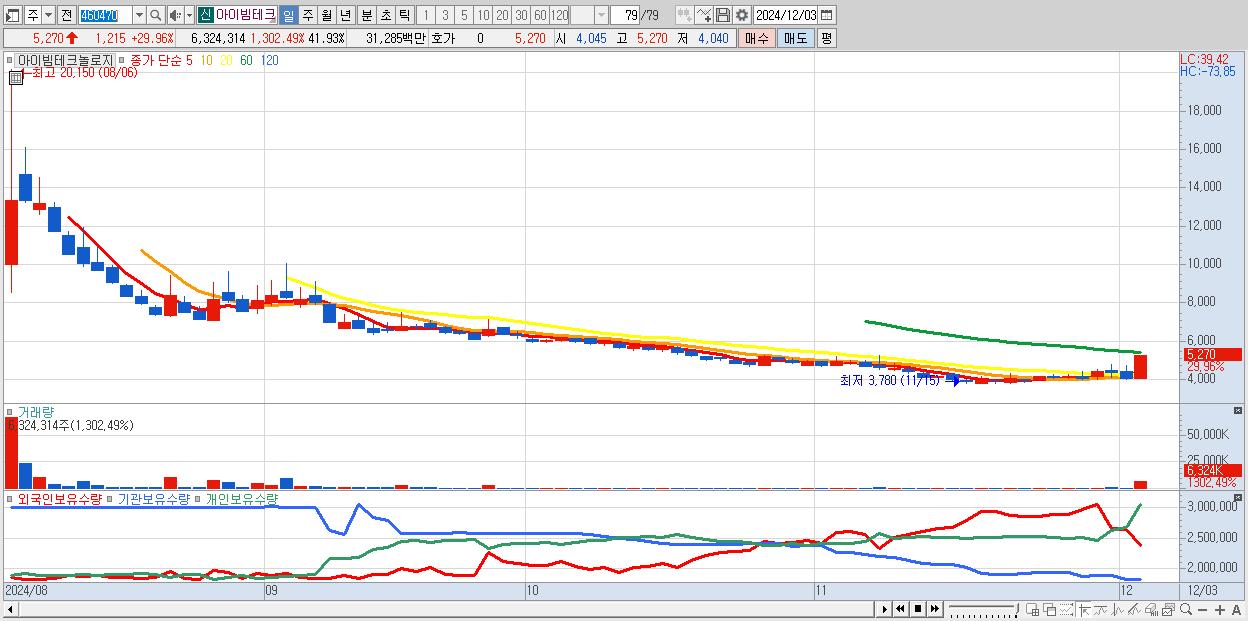
Task: Click the green 신 badge icon
Action: pyautogui.click(x=205, y=16)
